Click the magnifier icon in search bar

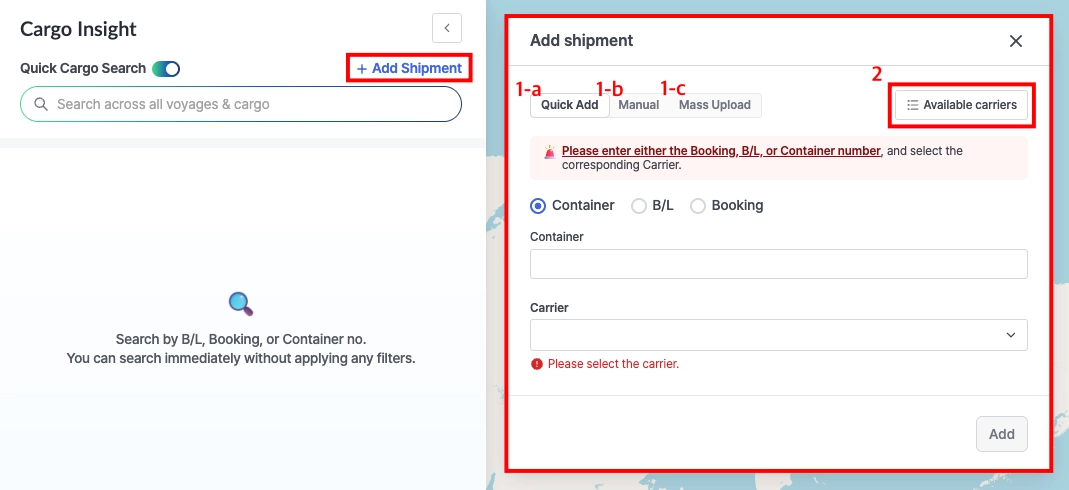tap(41, 104)
